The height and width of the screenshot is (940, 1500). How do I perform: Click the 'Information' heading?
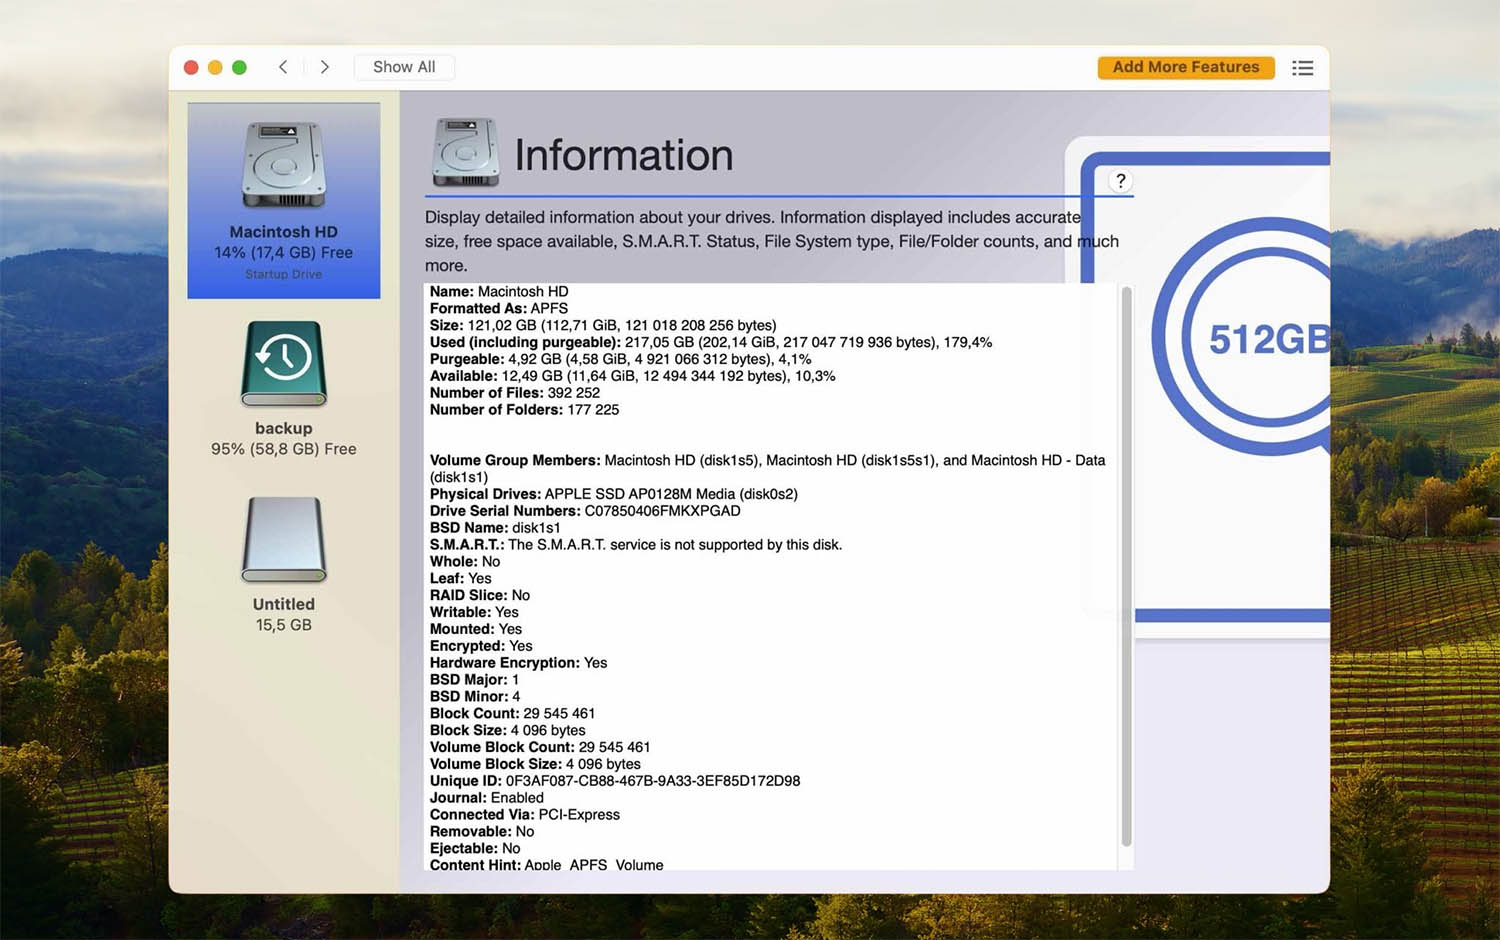click(624, 155)
